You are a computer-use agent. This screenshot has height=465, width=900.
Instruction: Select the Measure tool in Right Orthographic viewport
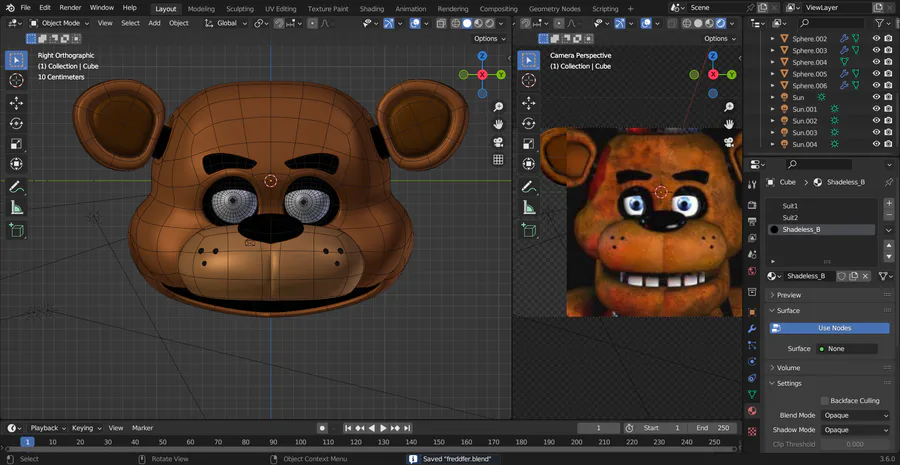click(x=16, y=207)
